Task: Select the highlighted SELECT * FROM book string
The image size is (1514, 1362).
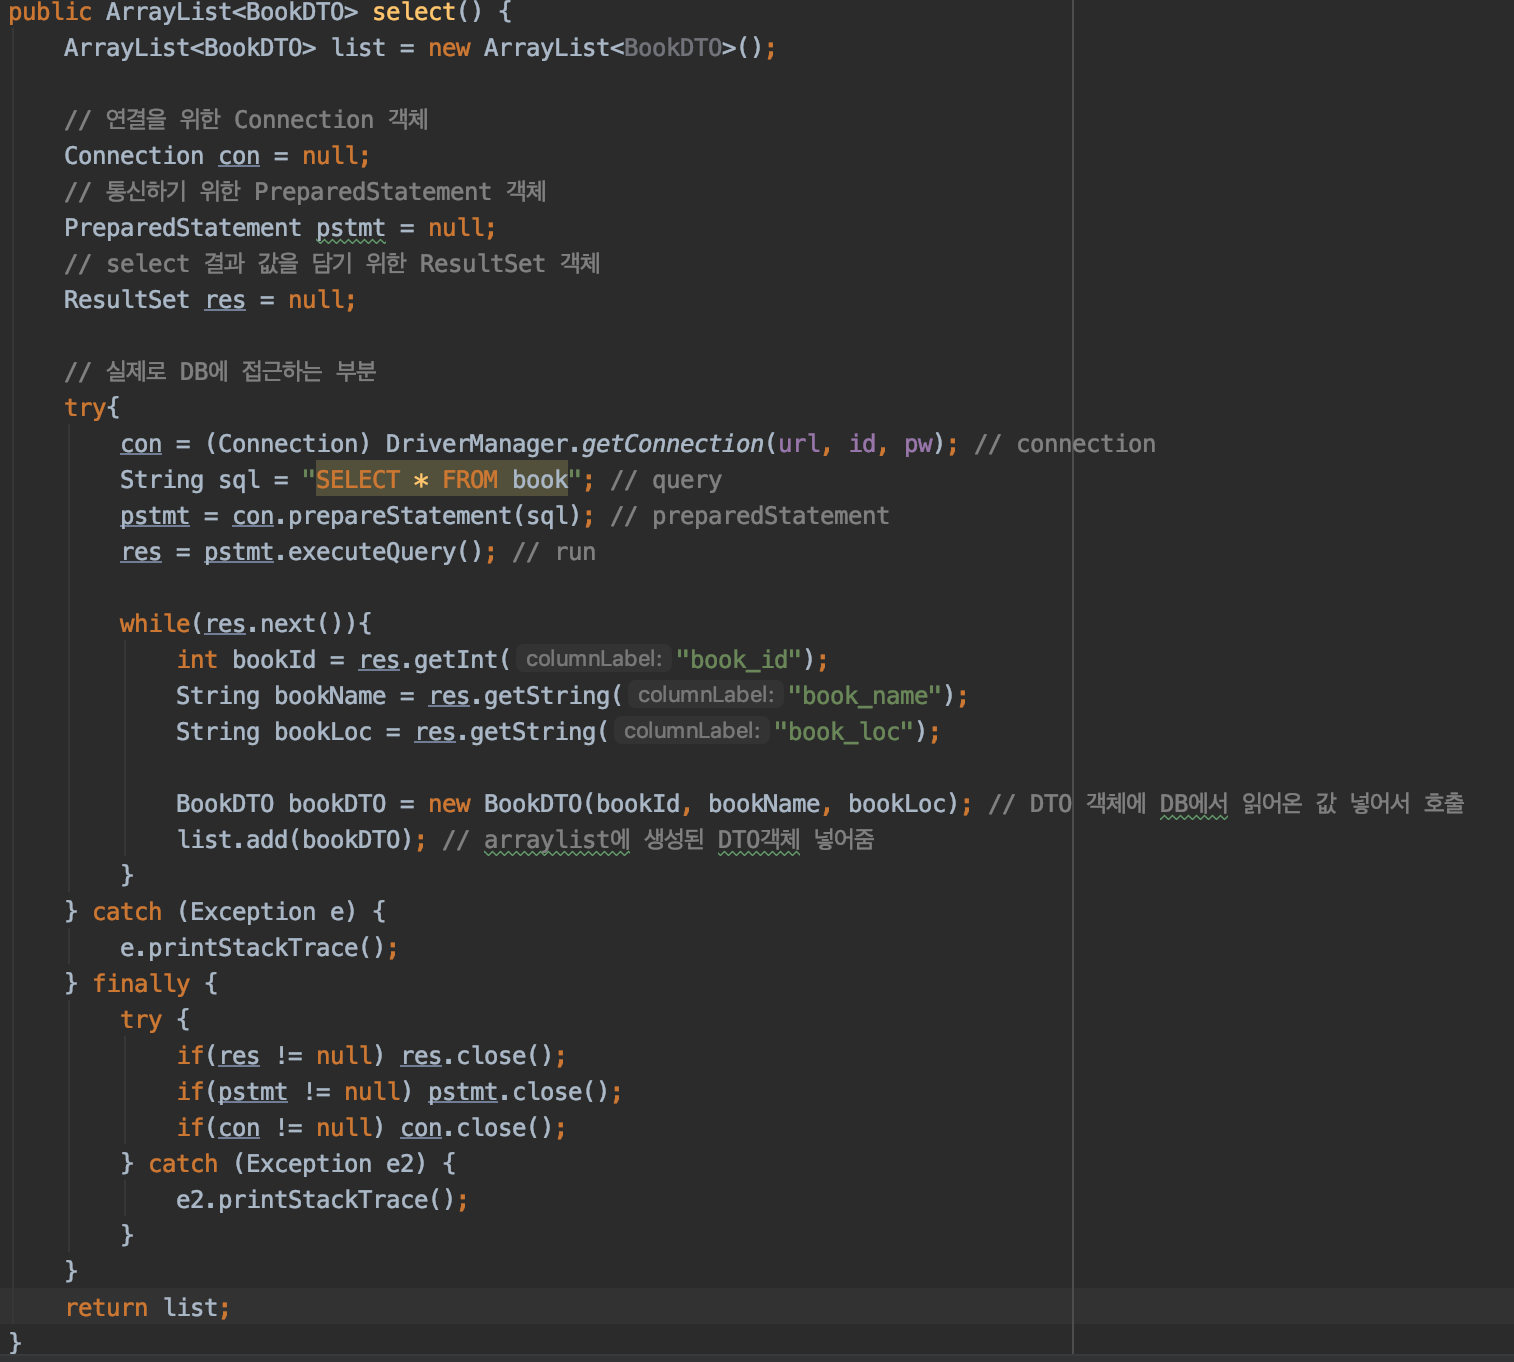Action: 441,479
